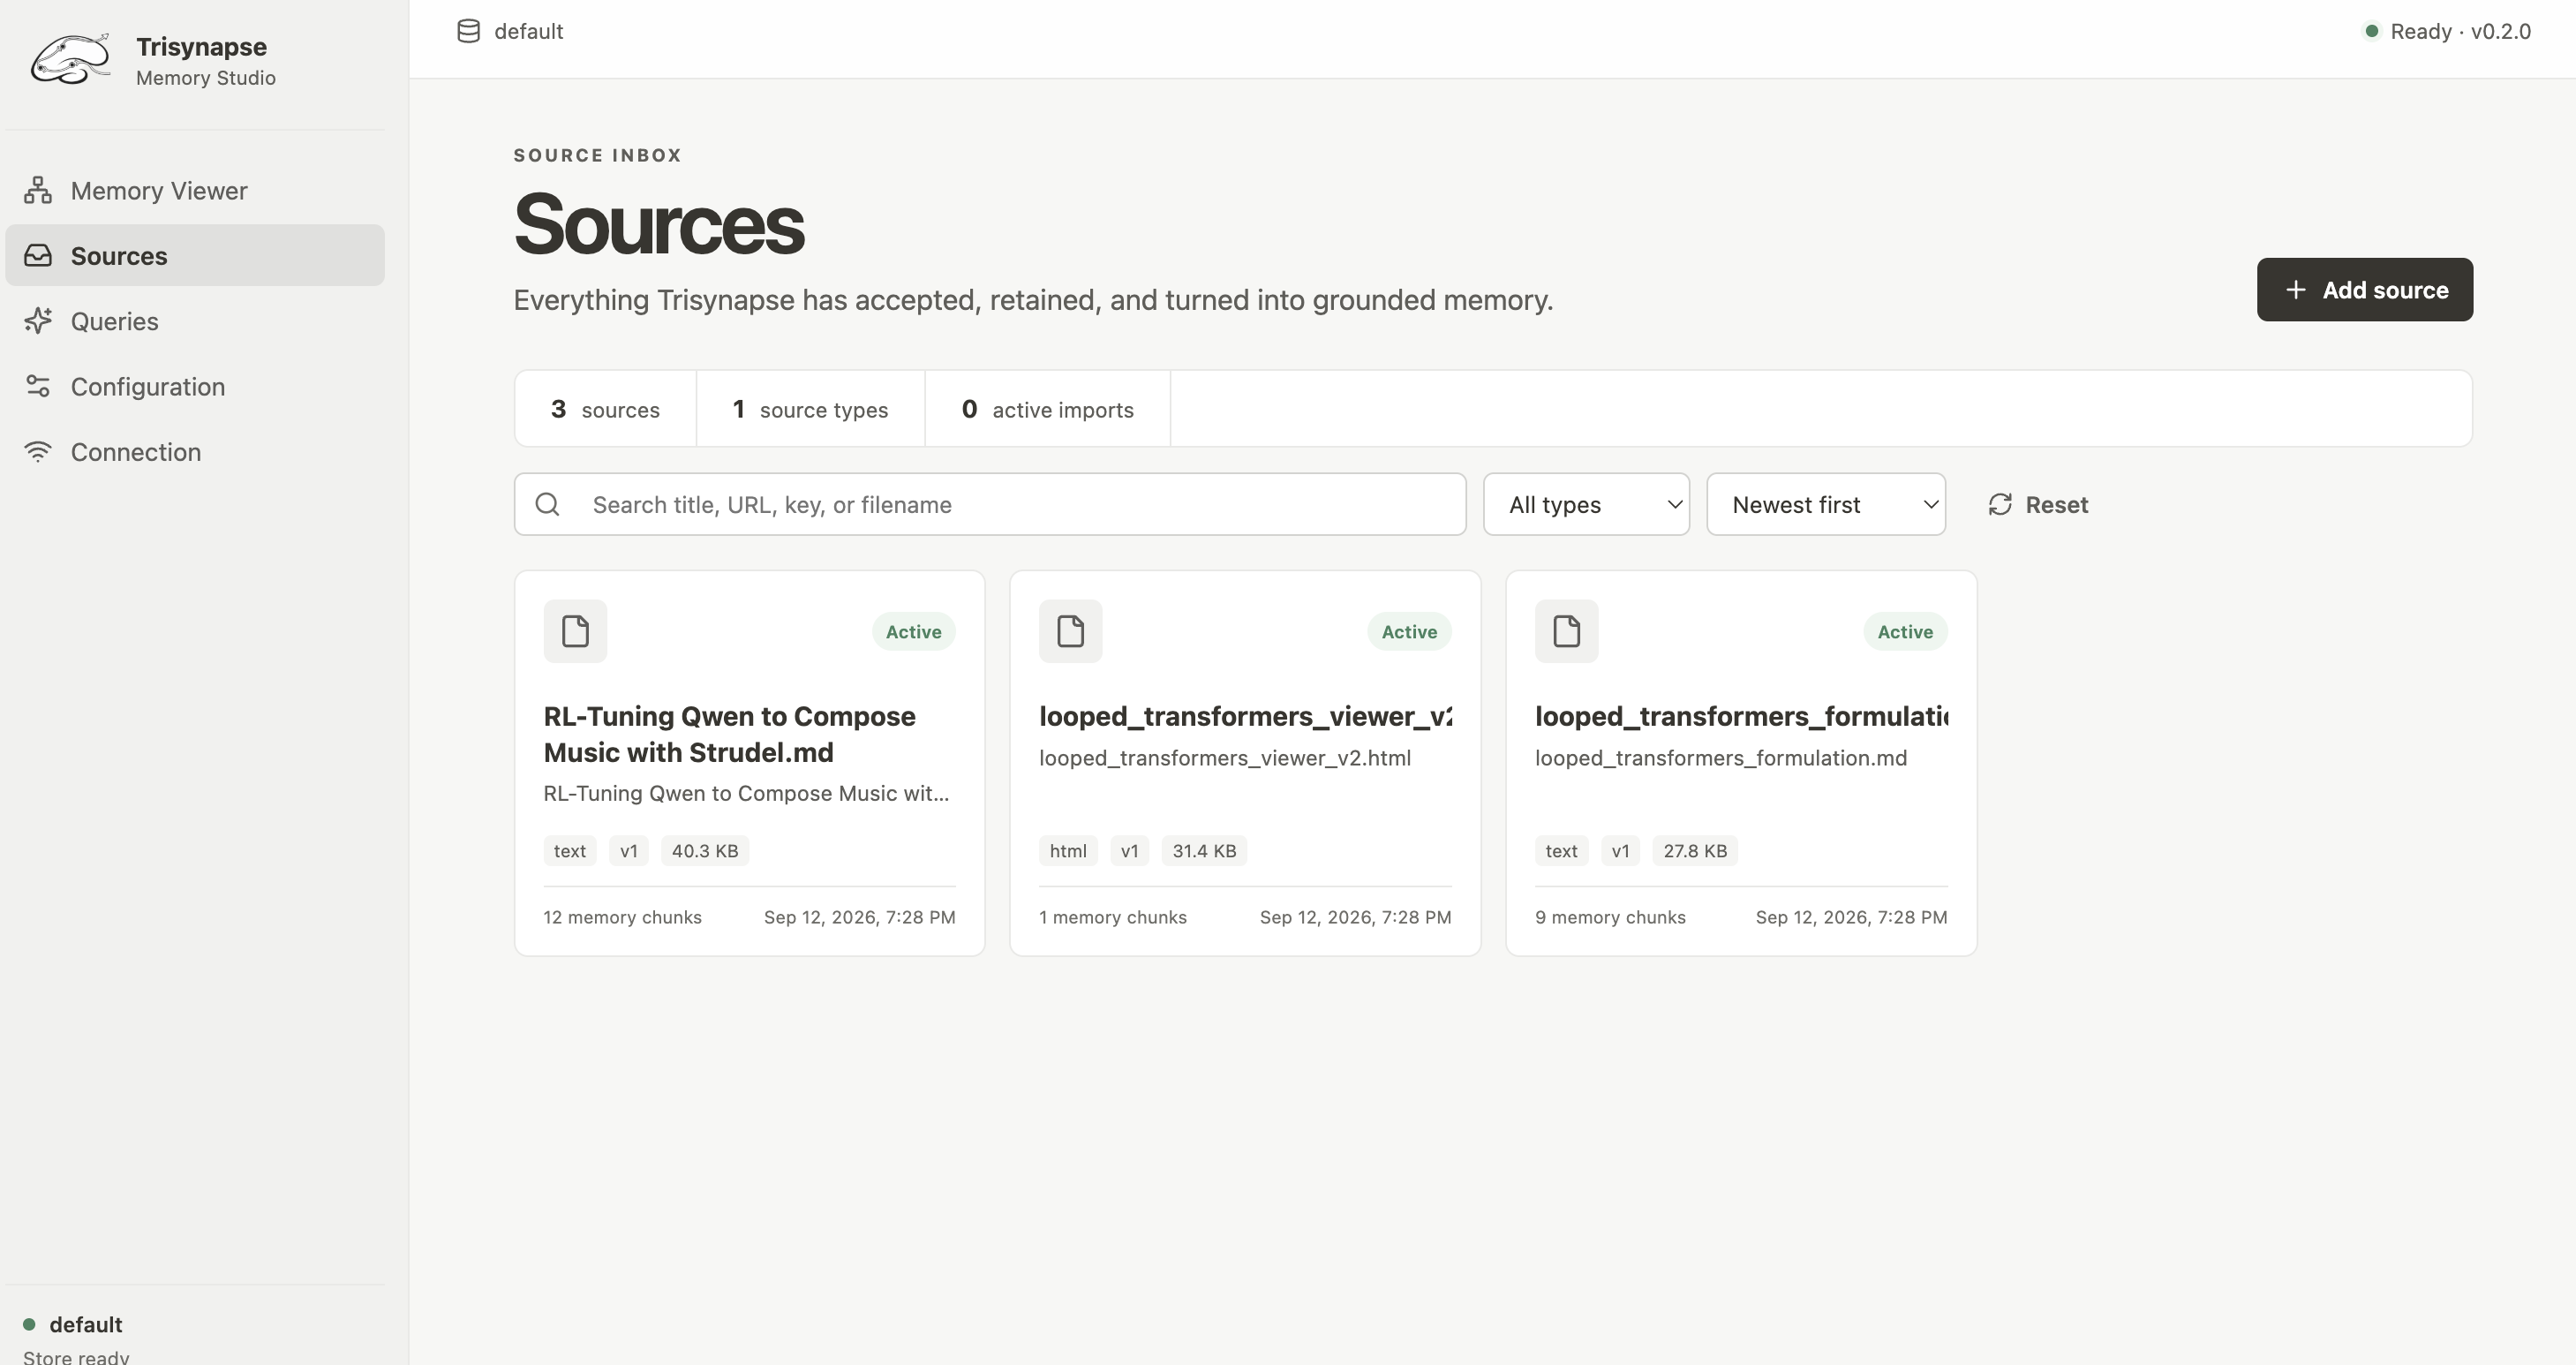The width and height of the screenshot is (2576, 1365).
Task: Click the Sources inbox icon in sidebar
Action: (38, 255)
